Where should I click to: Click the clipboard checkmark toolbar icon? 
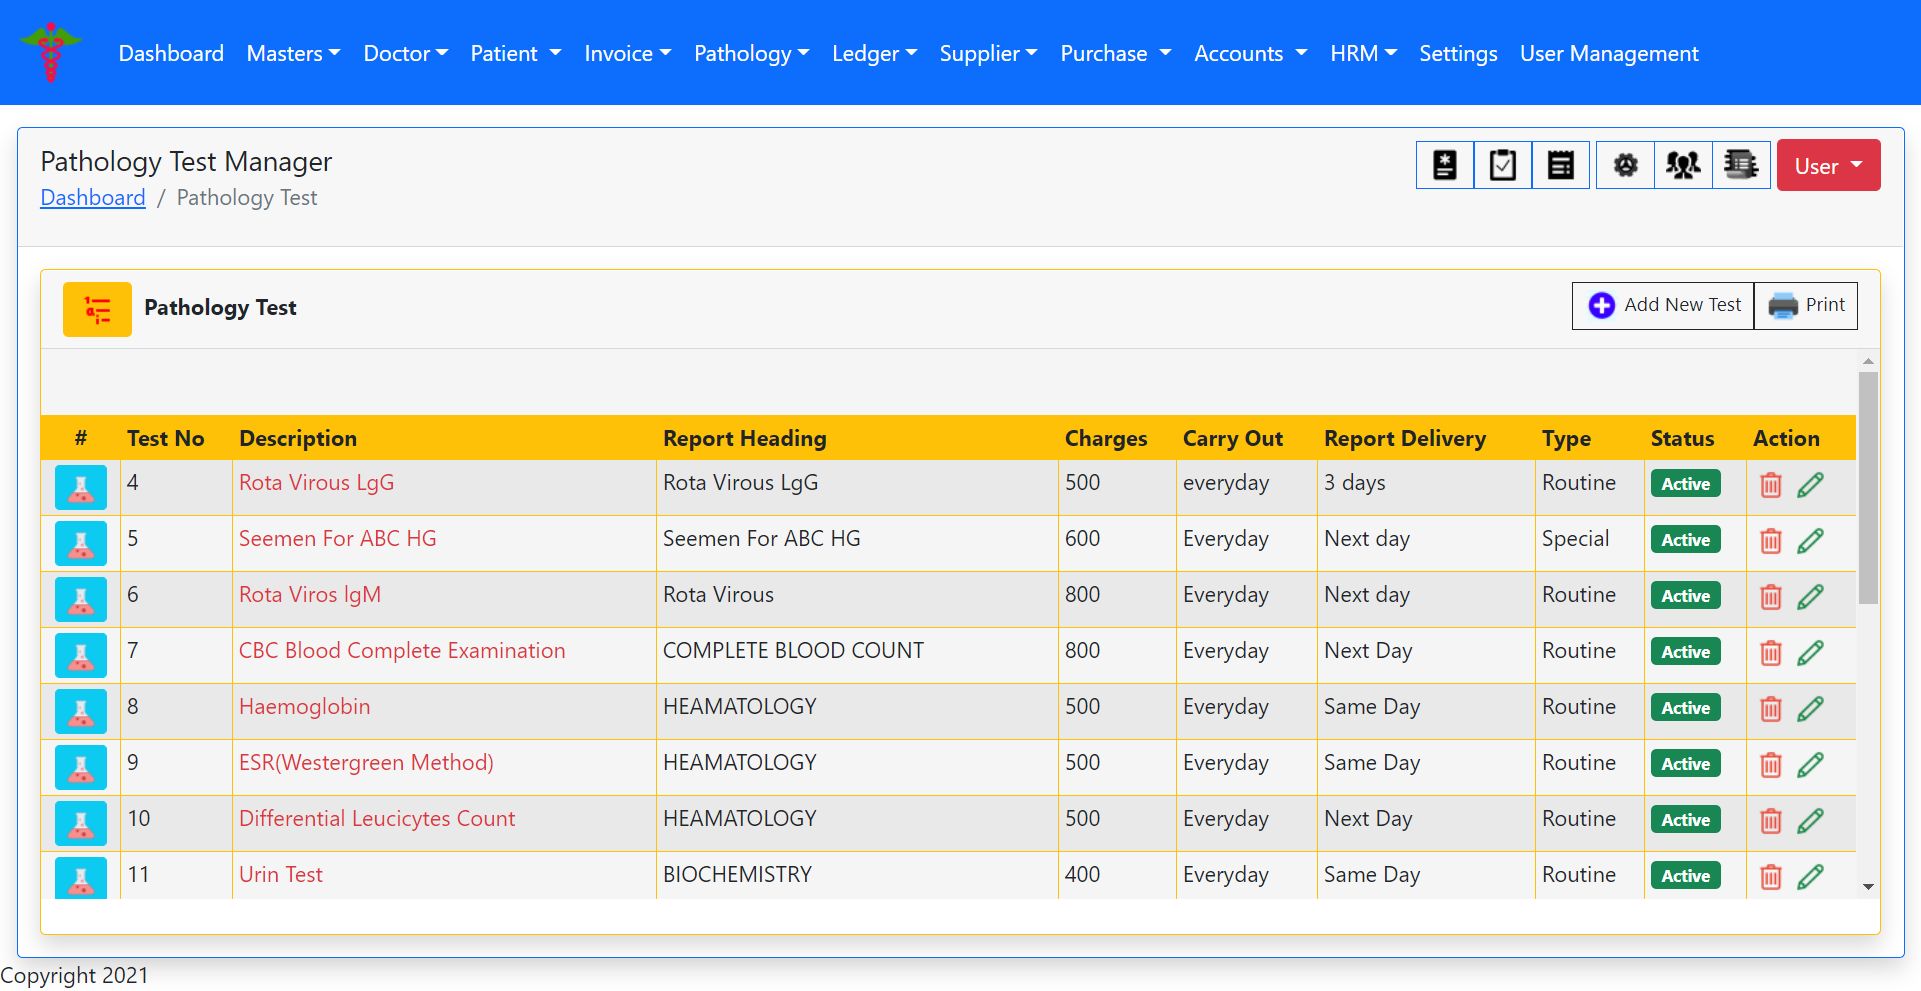(x=1502, y=165)
